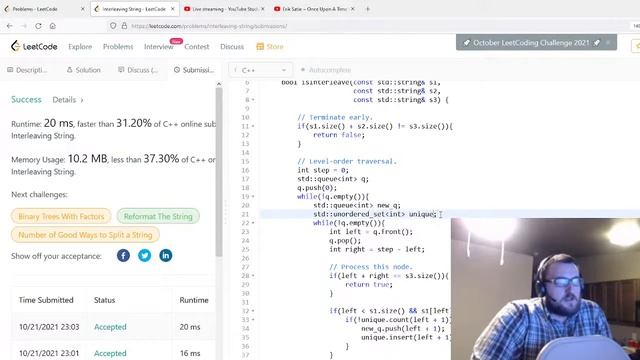Close the Interleaving String tab

click(x=173, y=9)
